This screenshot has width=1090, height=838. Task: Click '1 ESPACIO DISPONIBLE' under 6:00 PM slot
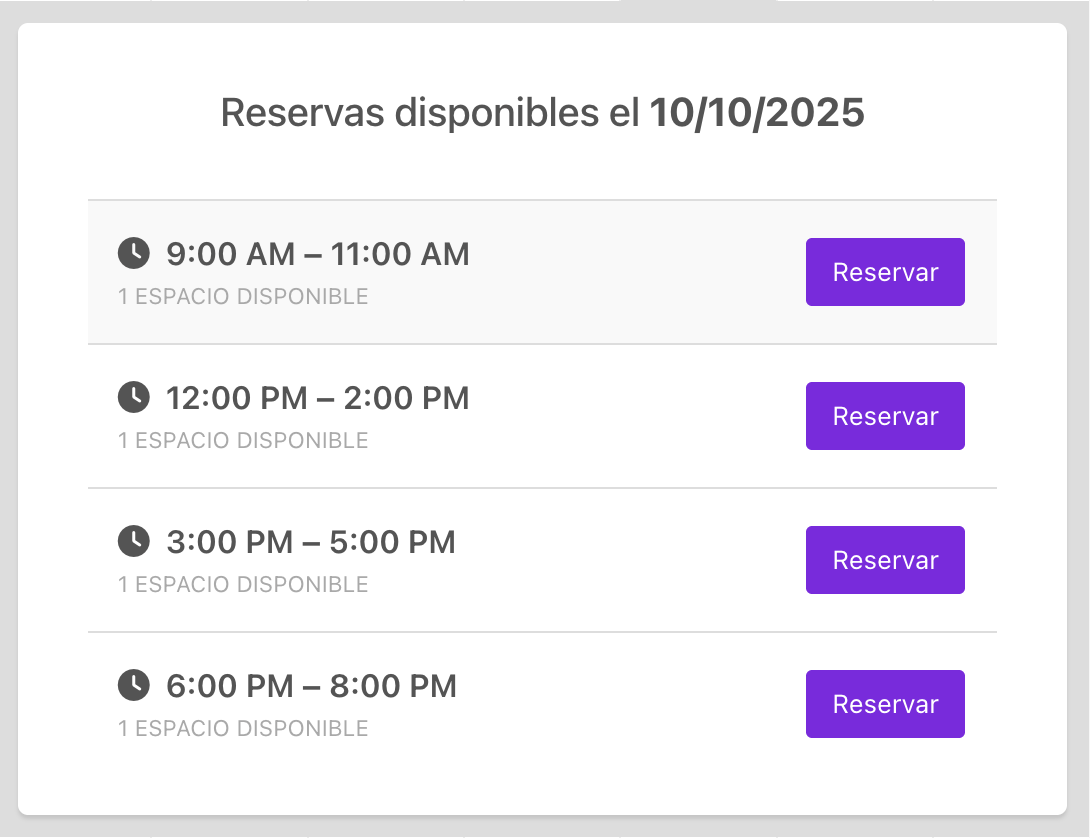coord(243,729)
